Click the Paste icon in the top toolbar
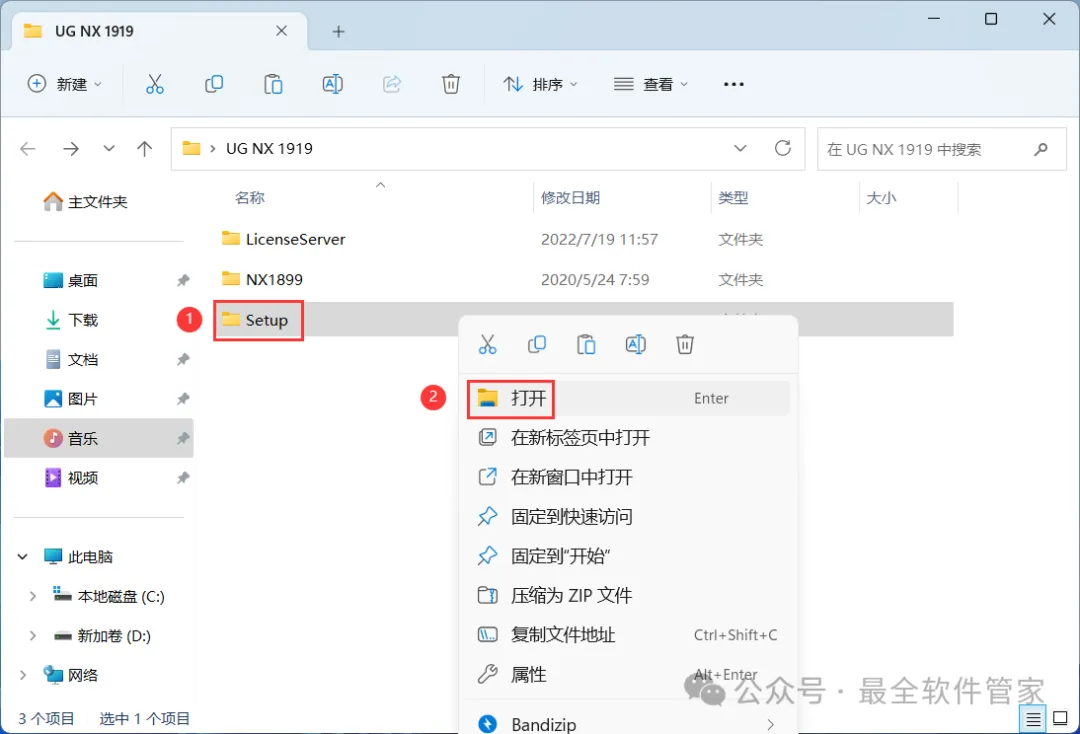 click(x=273, y=84)
